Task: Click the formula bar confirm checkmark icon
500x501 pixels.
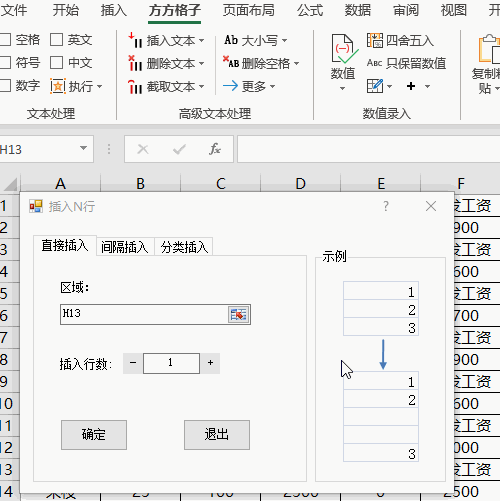Action: pos(179,149)
